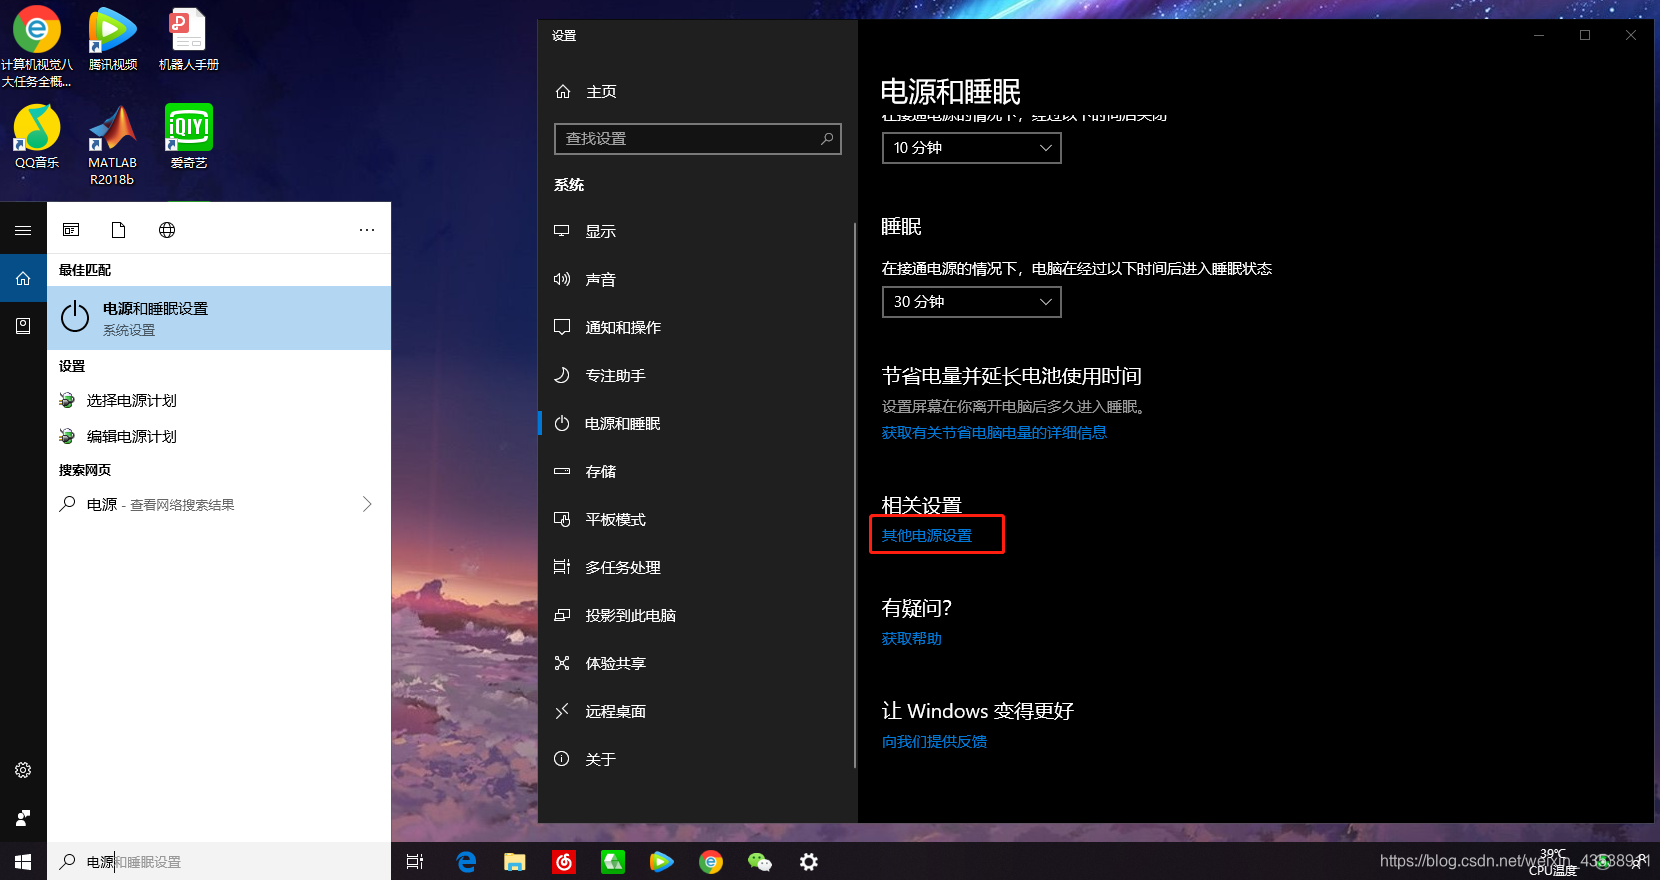Launch MATLAB R2018b desktop icon
The image size is (1660, 880).
click(112, 145)
